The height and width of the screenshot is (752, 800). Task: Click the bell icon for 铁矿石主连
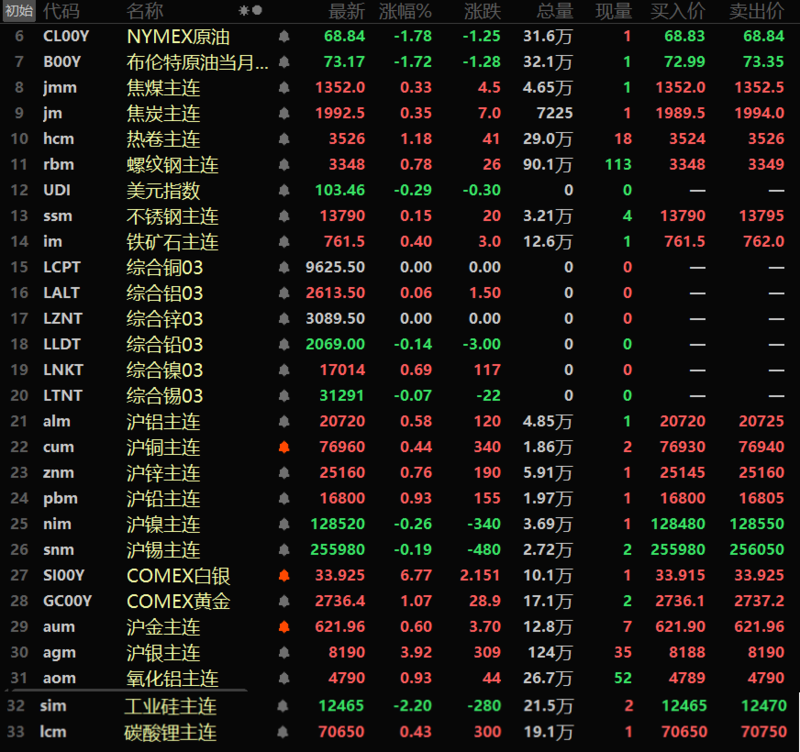coord(284,241)
